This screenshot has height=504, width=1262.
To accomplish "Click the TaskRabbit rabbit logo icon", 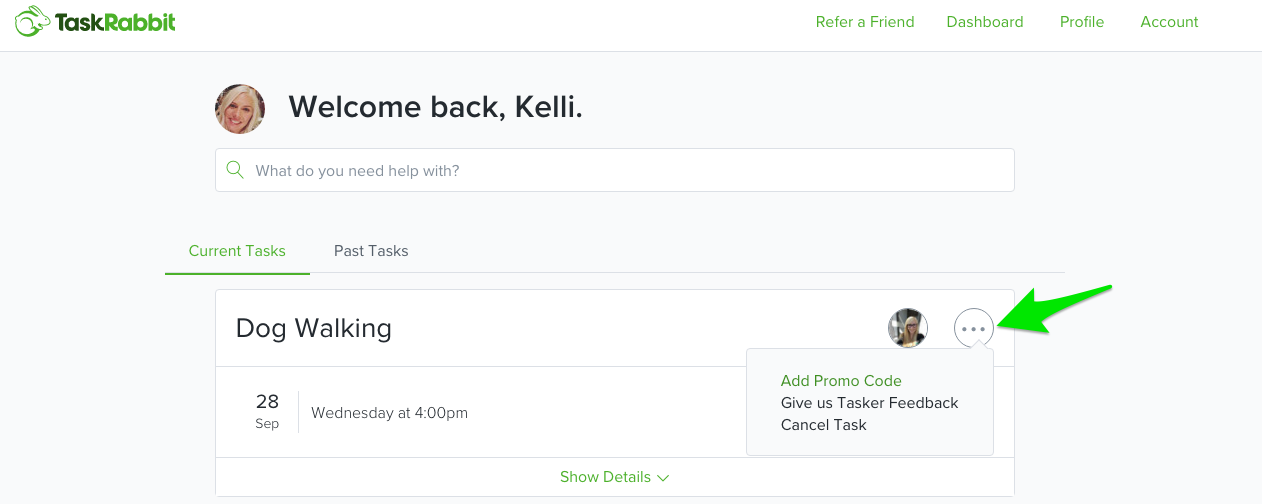I will coord(32,22).
